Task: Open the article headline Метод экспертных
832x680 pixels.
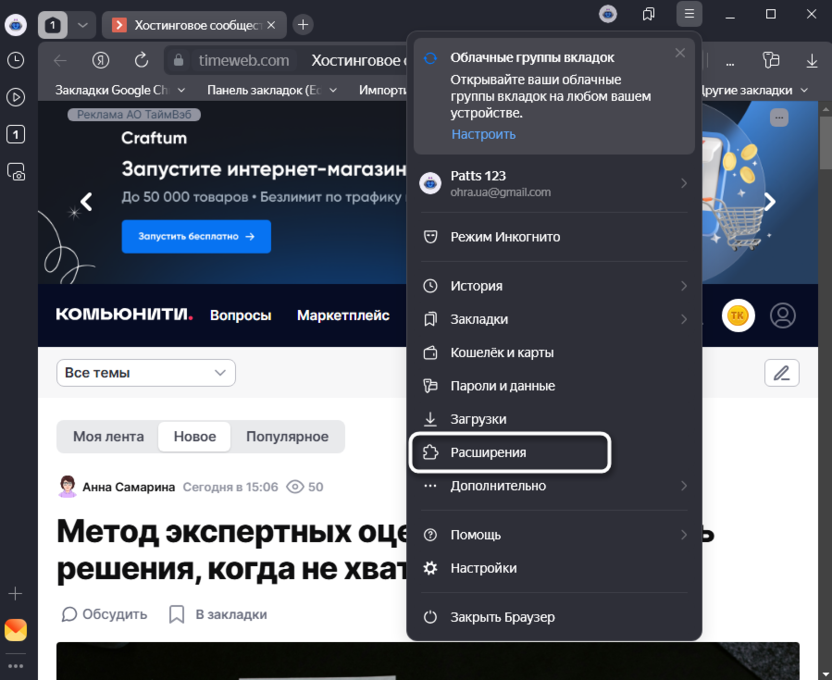Action: [231, 550]
